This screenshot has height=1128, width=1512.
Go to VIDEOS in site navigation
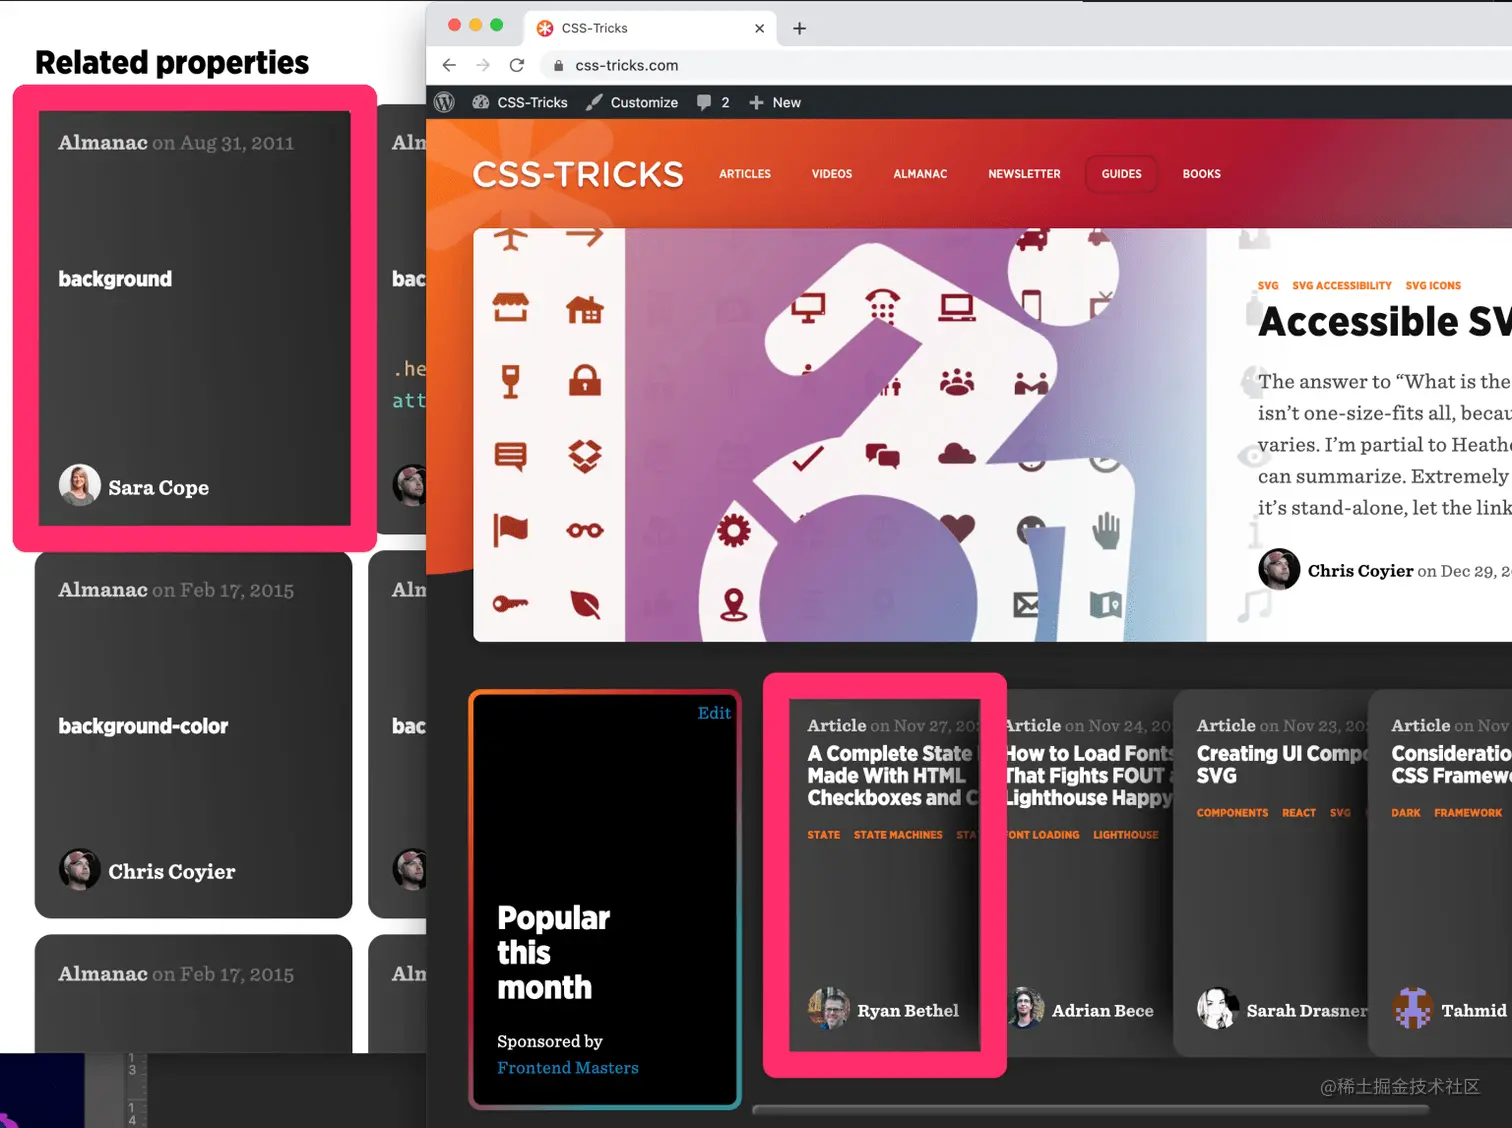coord(832,174)
